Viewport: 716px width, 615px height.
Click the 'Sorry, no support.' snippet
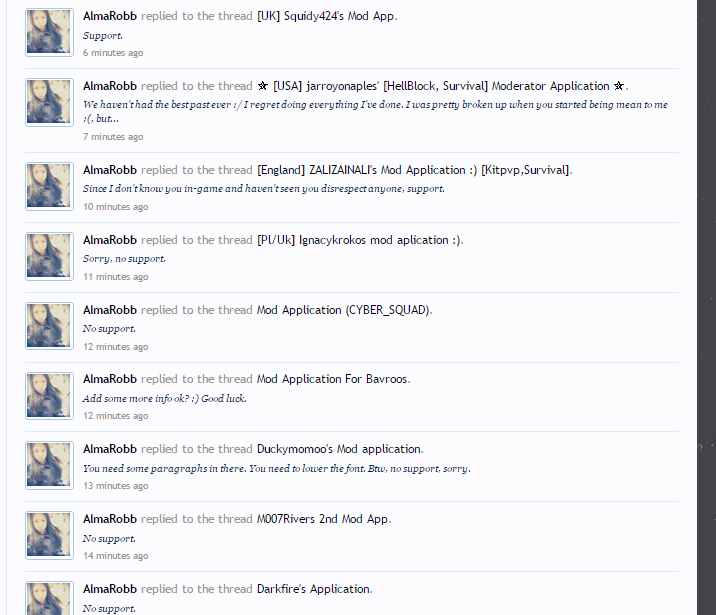point(124,259)
